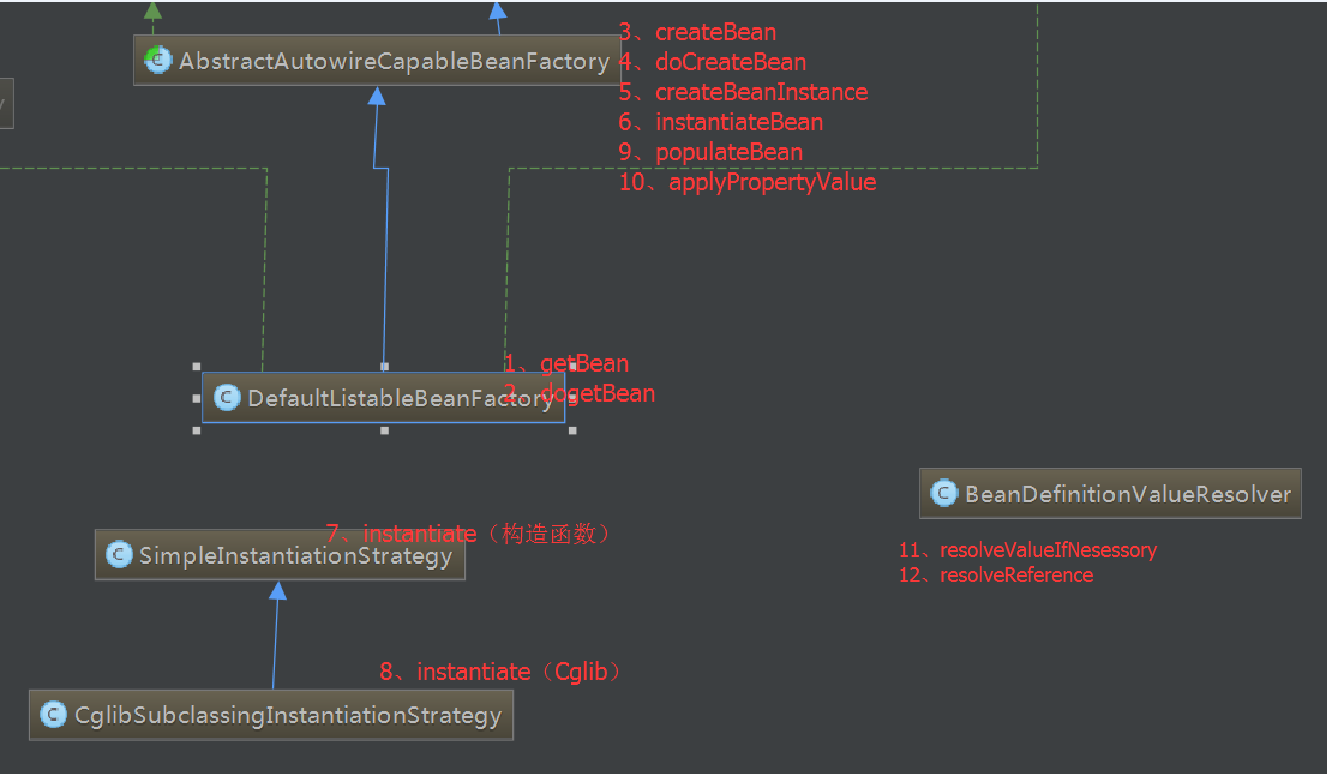Viewport: 1327px width, 774px height.
Task: Click the doCreateBean annotation text
Action: [x=730, y=62]
